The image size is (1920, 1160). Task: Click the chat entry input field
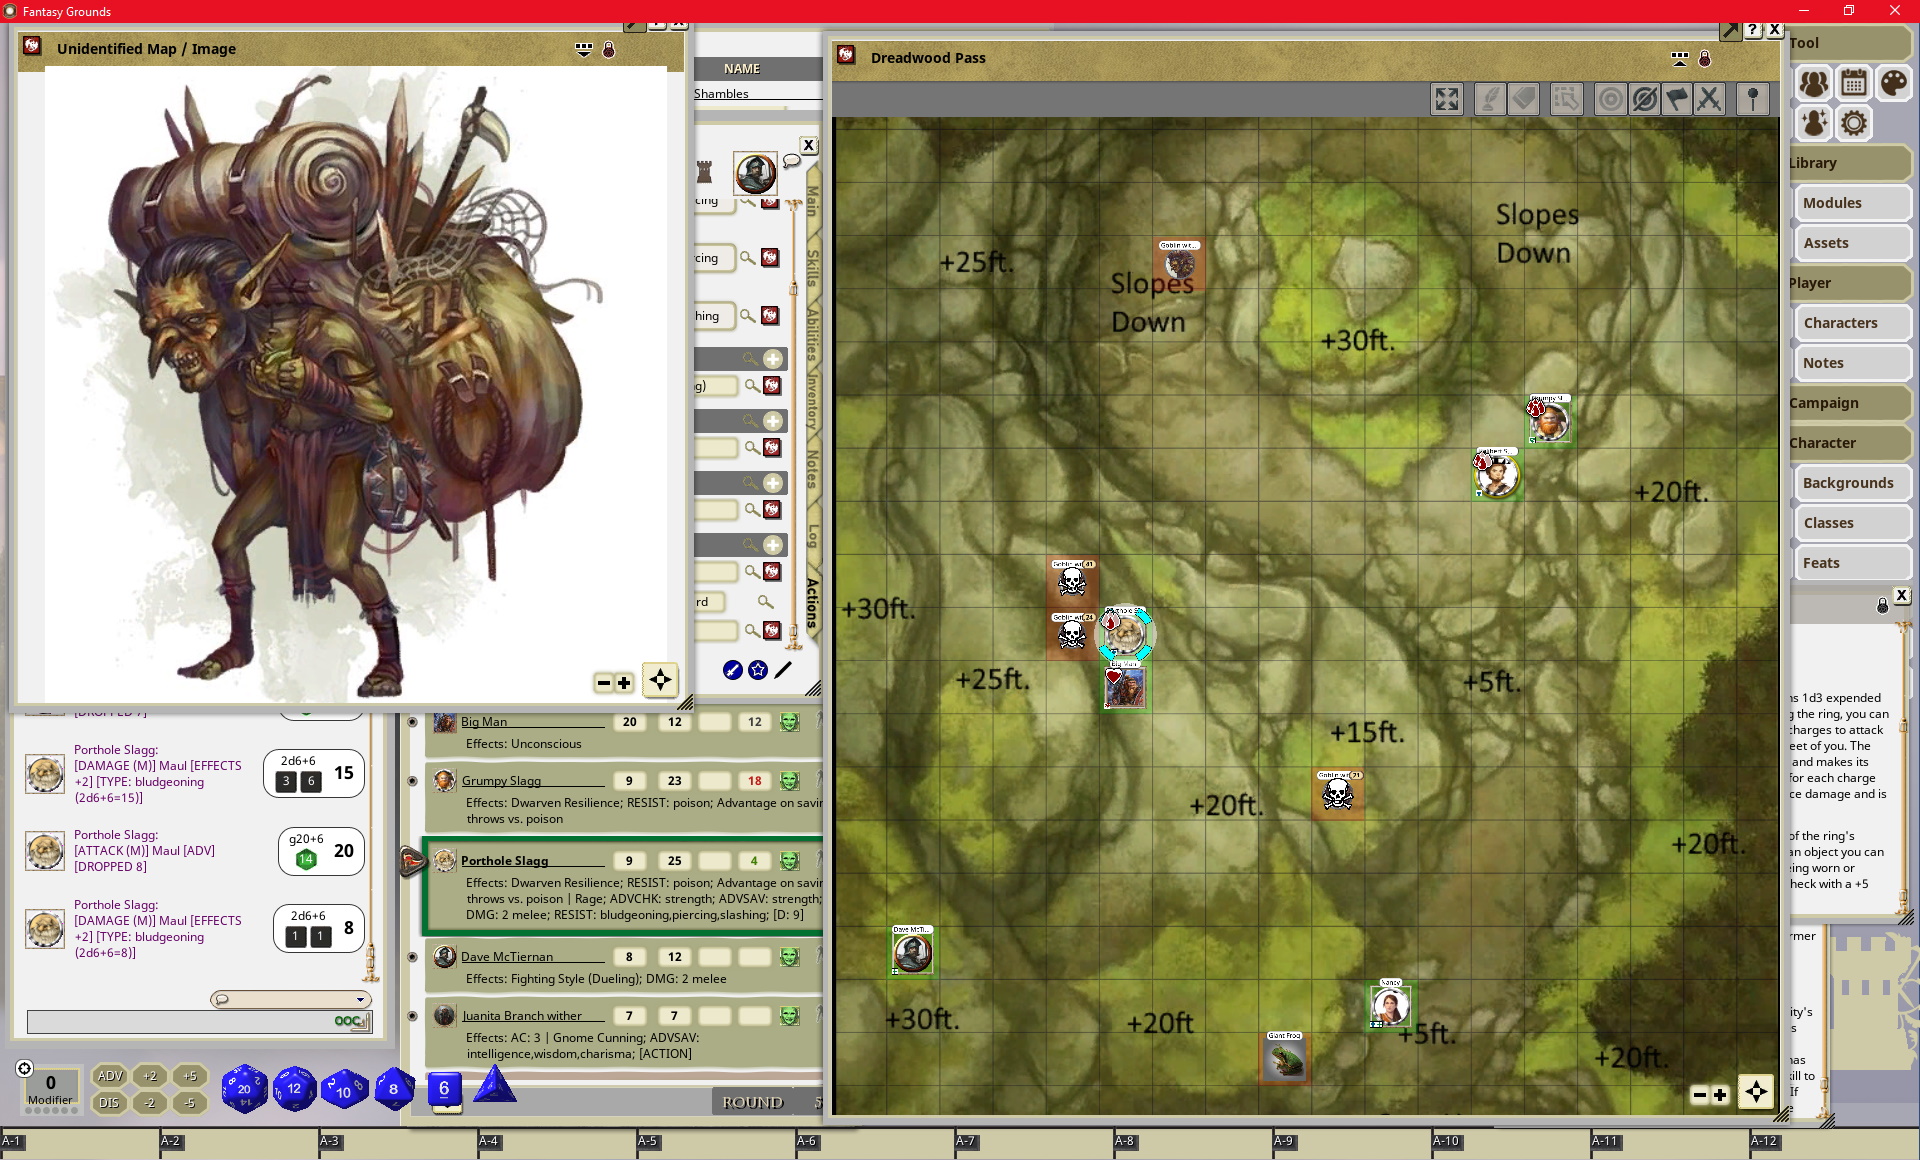199,1021
